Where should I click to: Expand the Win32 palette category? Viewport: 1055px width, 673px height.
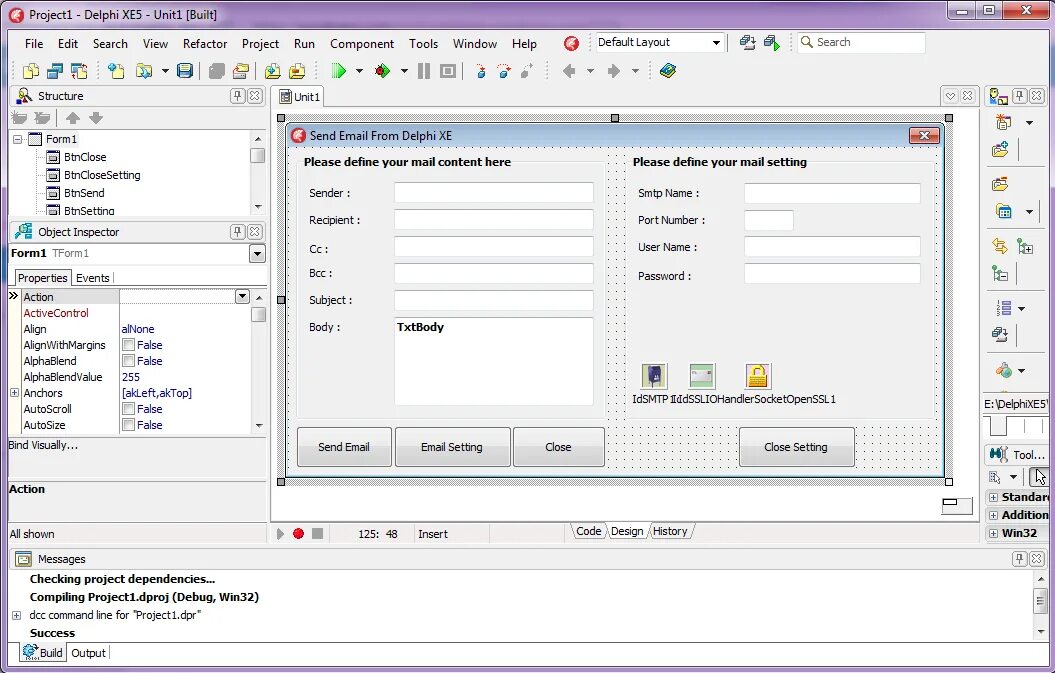pos(993,533)
